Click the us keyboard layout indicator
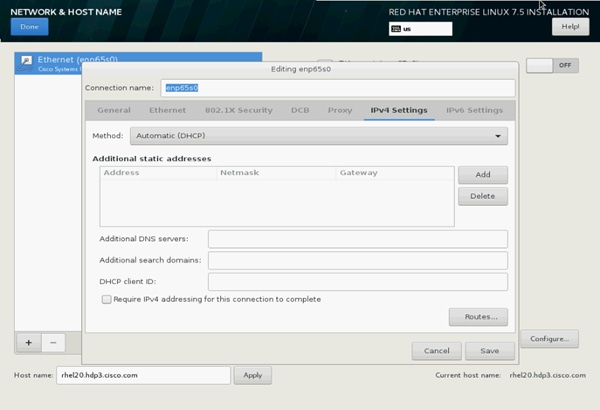The width and height of the screenshot is (600, 410). (x=420, y=29)
